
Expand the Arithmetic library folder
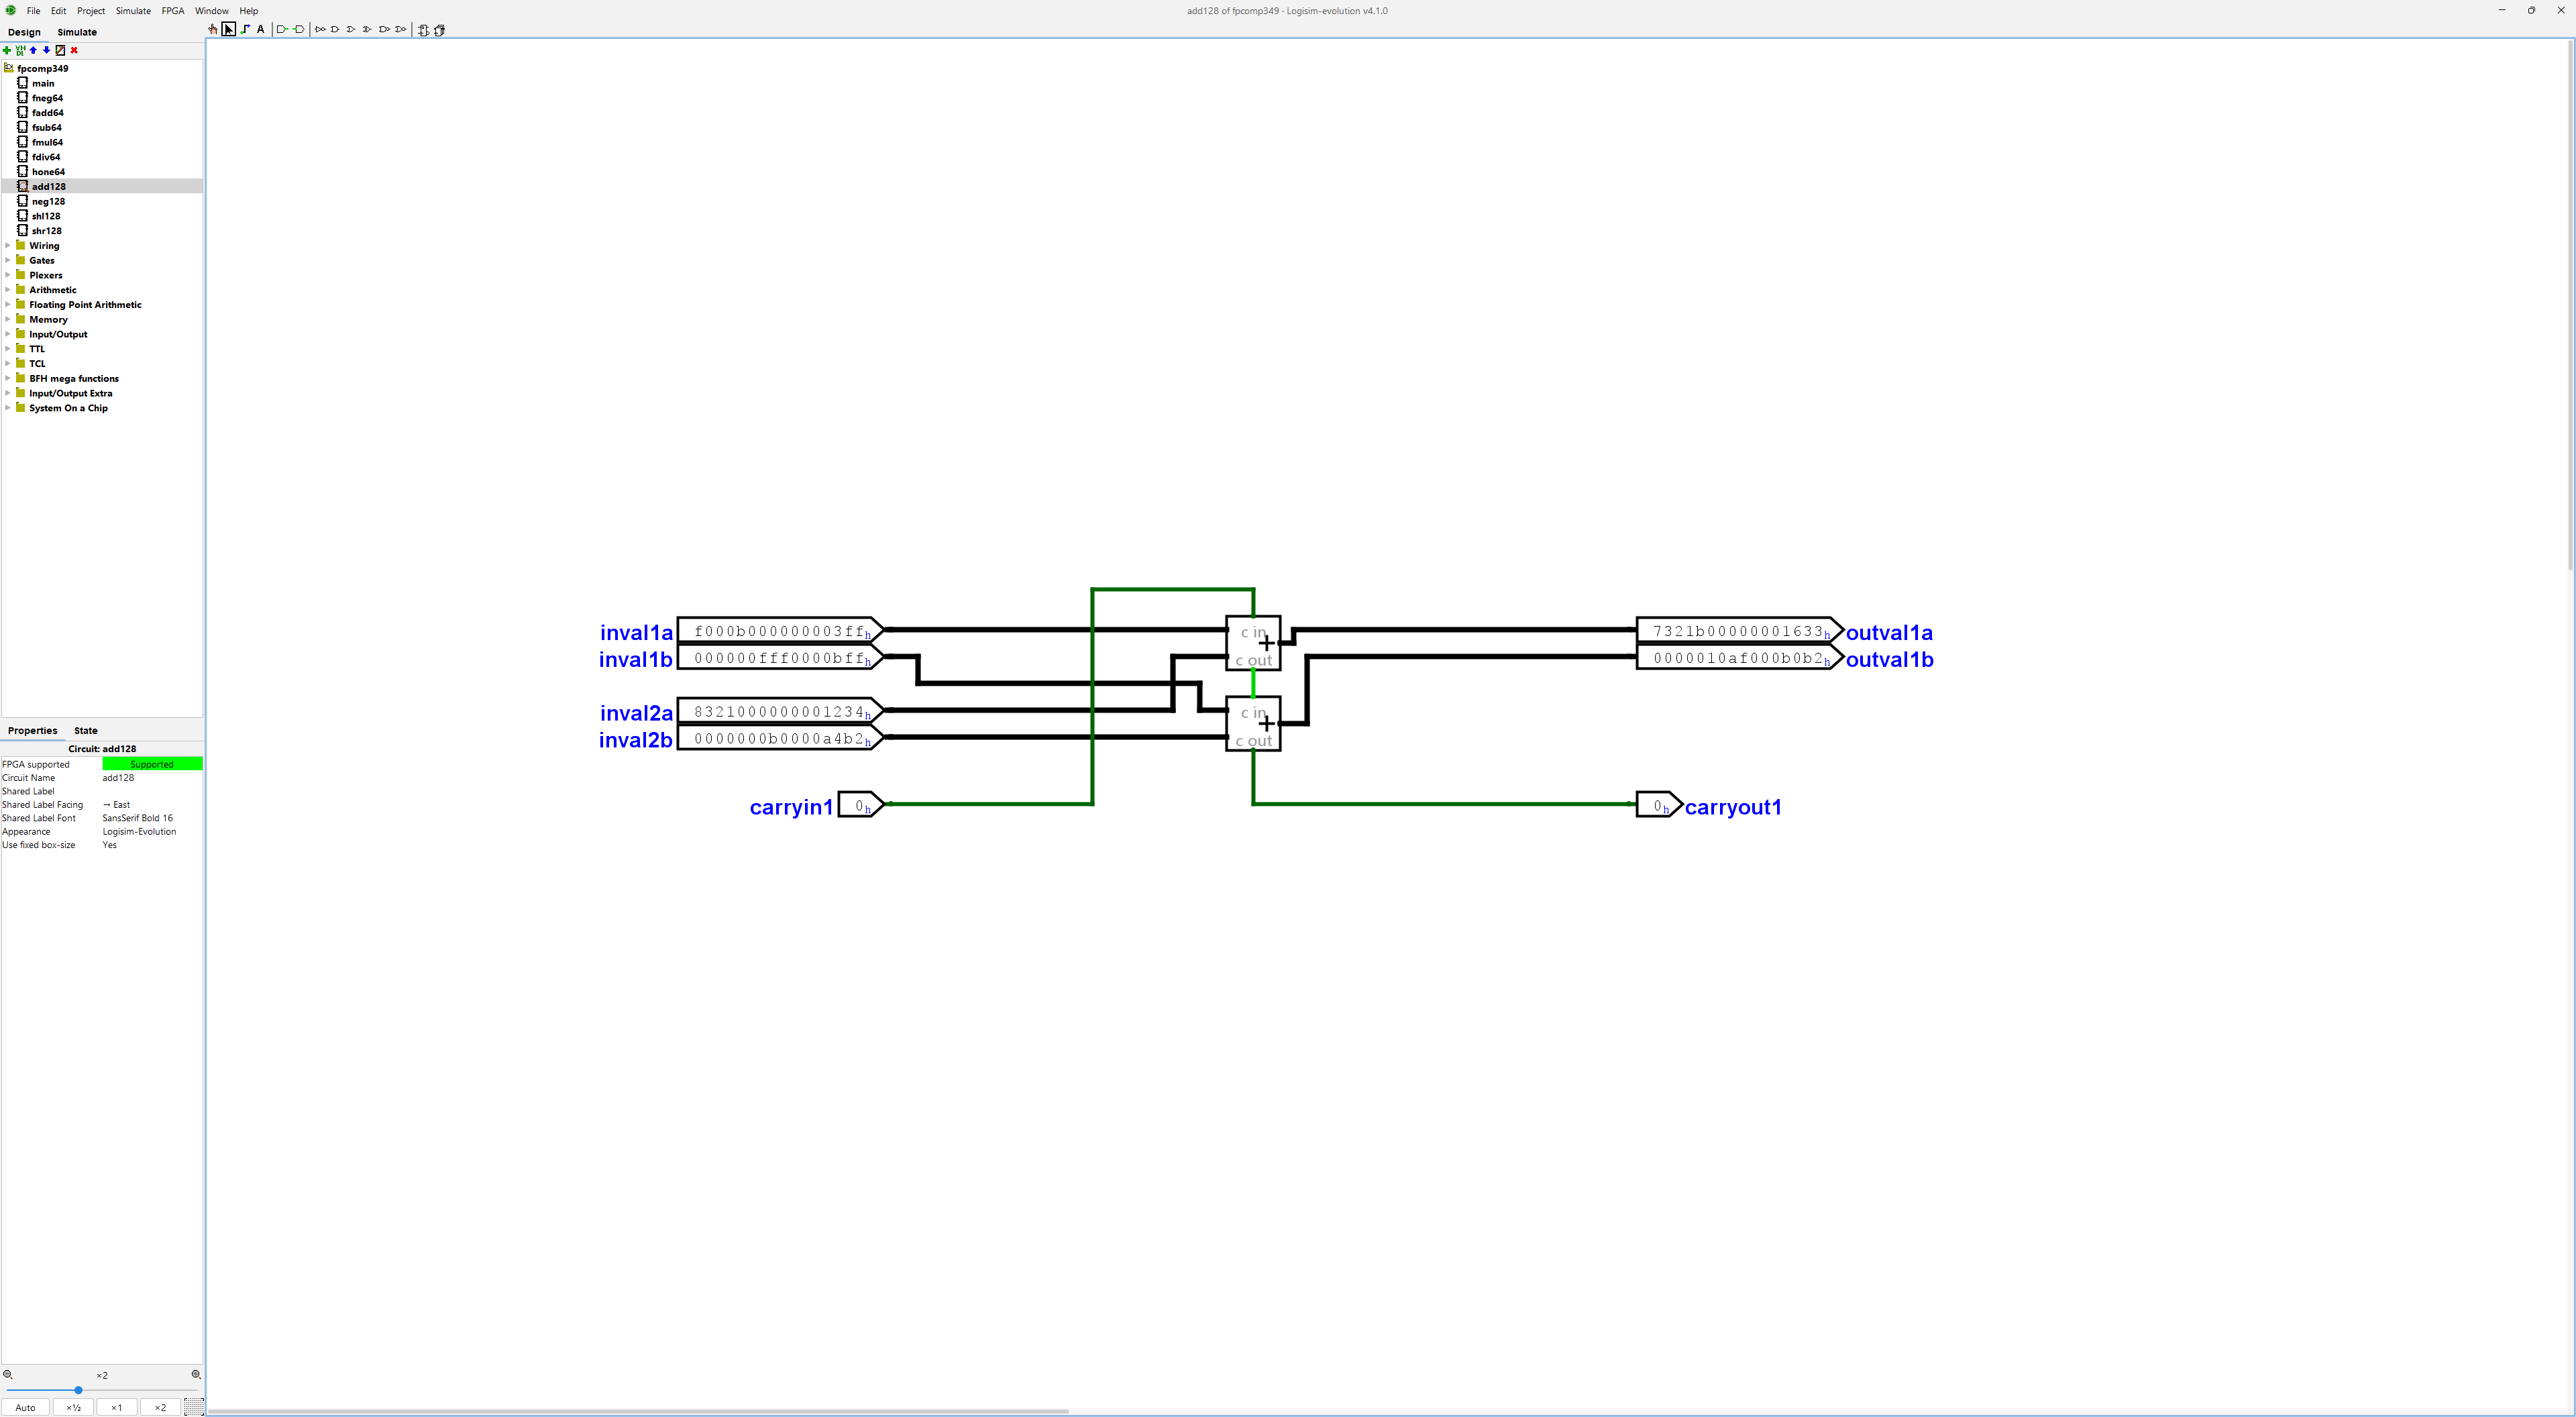(x=8, y=290)
